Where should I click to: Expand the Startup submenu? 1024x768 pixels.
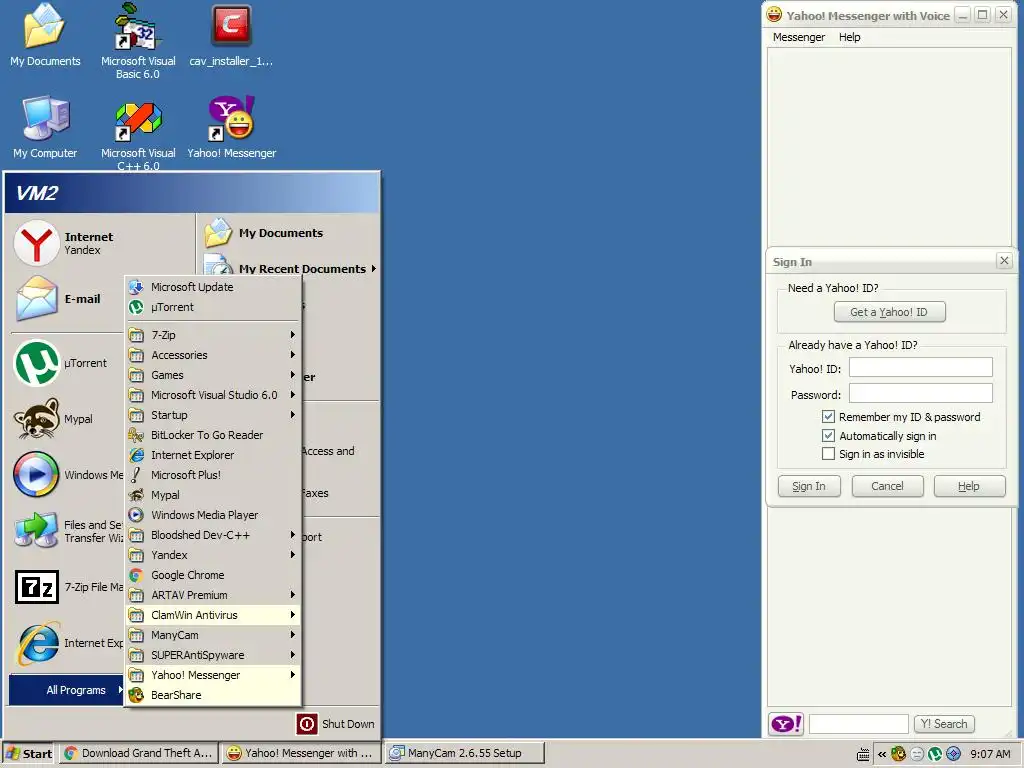click(213, 415)
